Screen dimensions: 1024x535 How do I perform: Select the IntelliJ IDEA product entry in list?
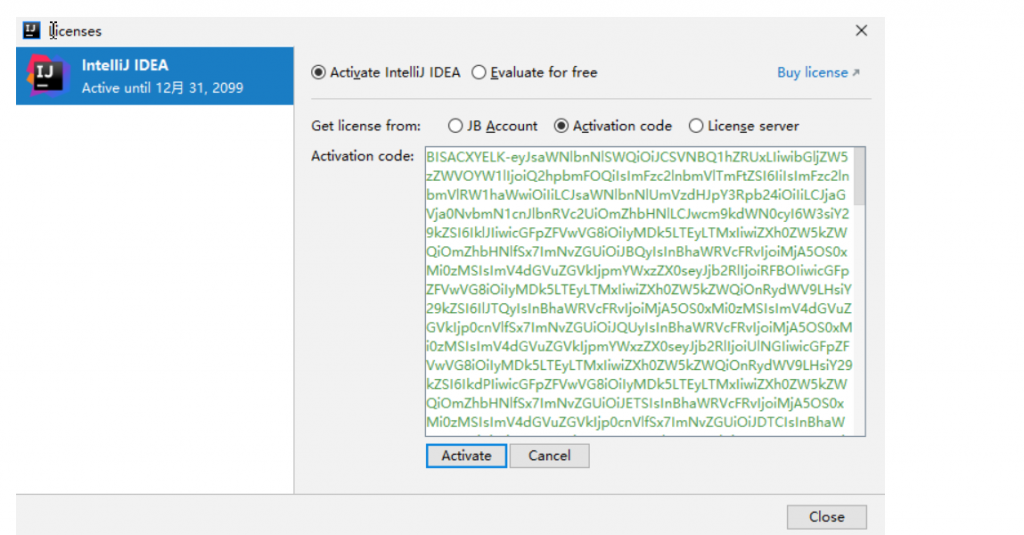click(155, 76)
